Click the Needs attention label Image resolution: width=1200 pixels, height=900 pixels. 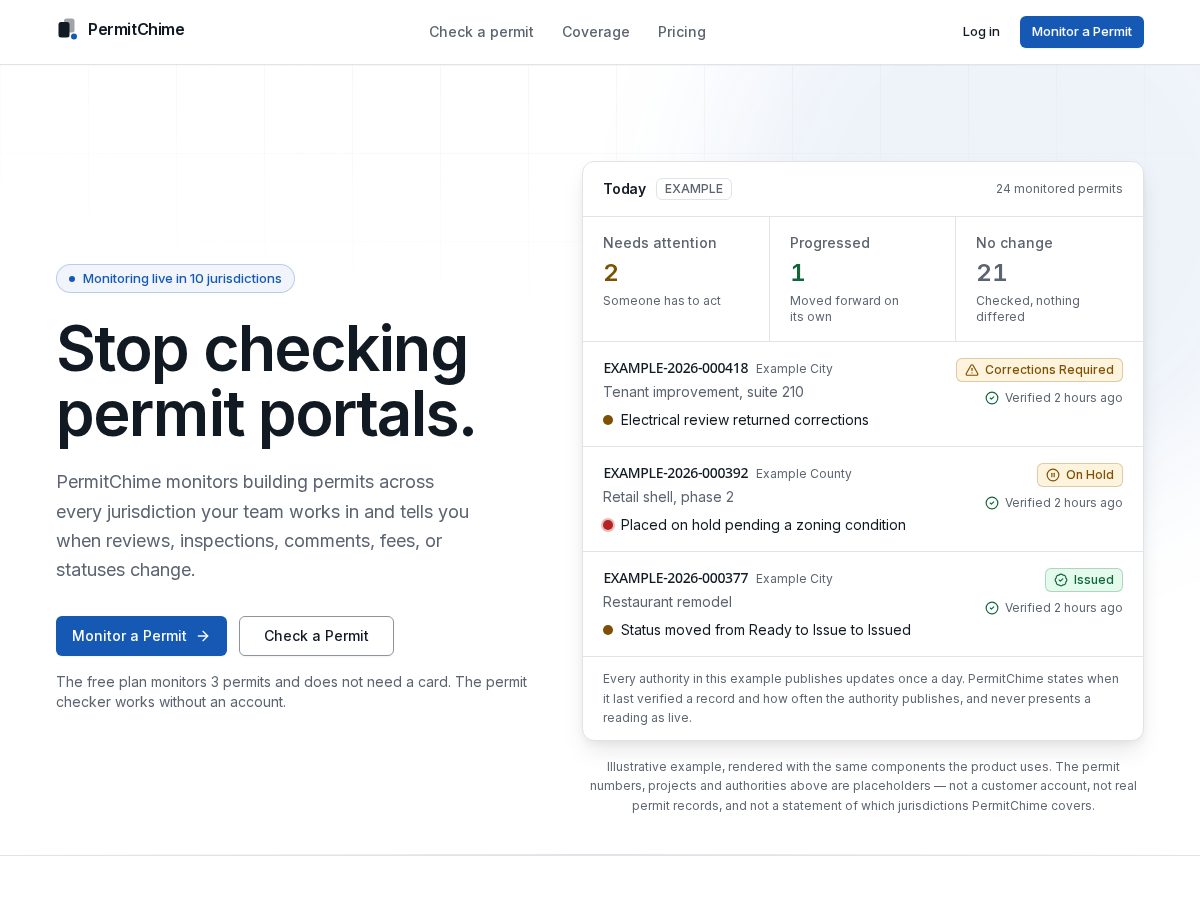[660, 243]
